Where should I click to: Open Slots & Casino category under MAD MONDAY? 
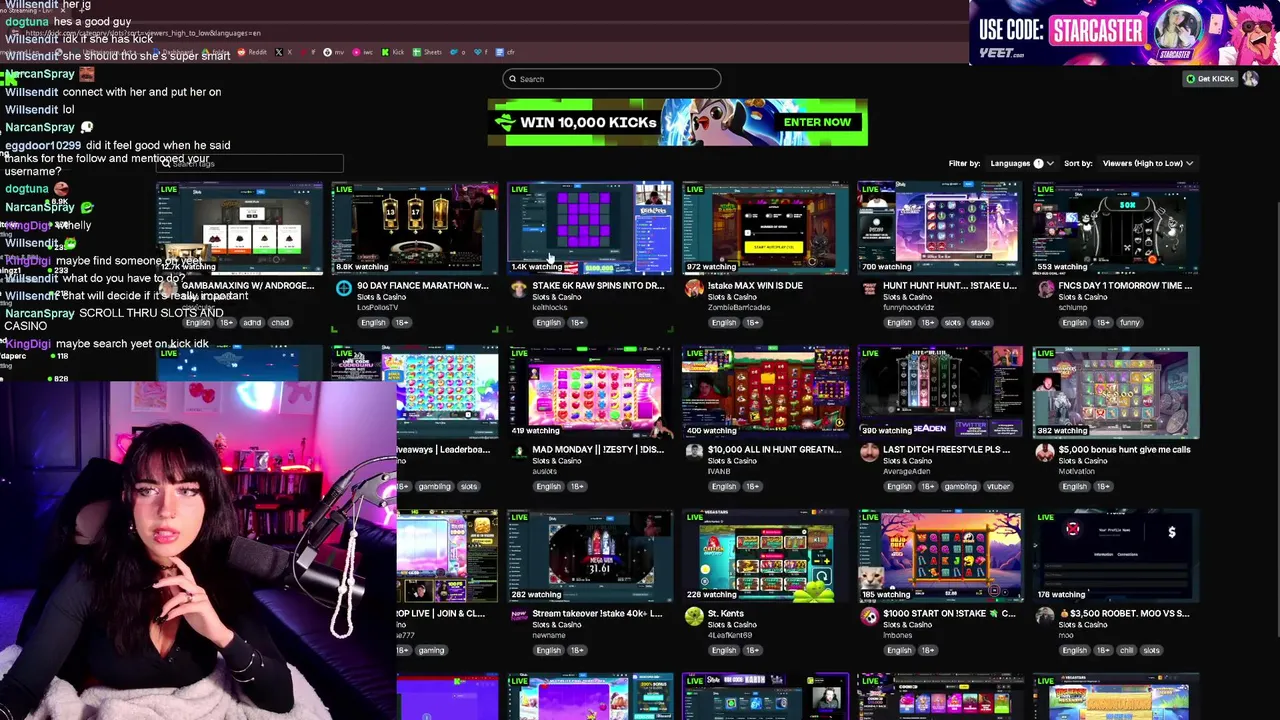557,461
